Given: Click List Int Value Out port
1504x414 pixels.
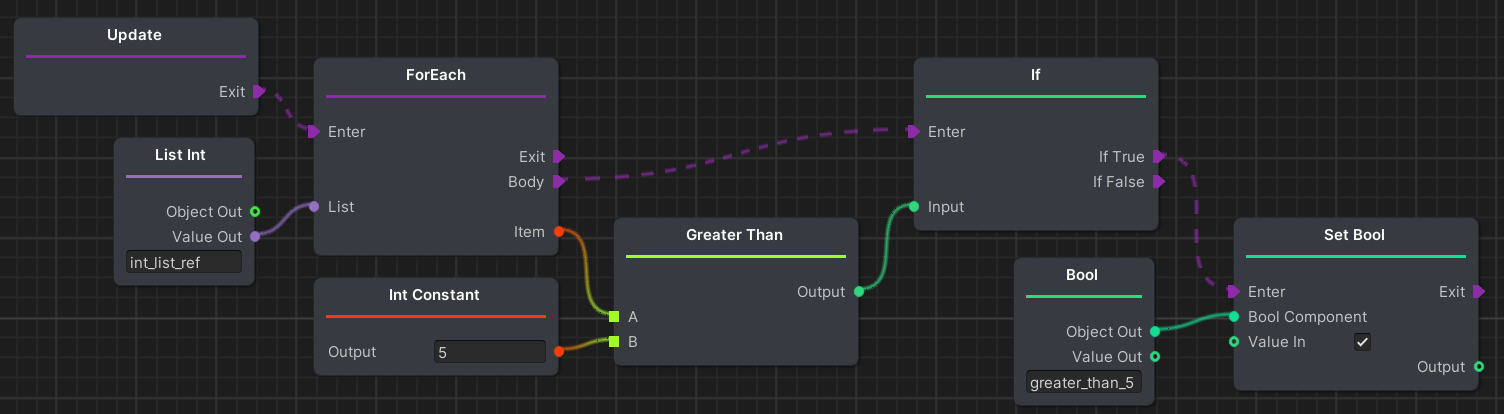Looking at the screenshot, I should tap(254, 236).
